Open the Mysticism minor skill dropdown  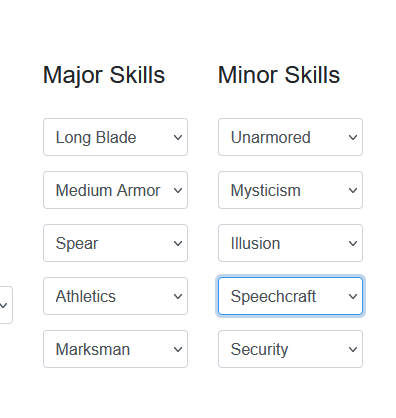click(290, 190)
